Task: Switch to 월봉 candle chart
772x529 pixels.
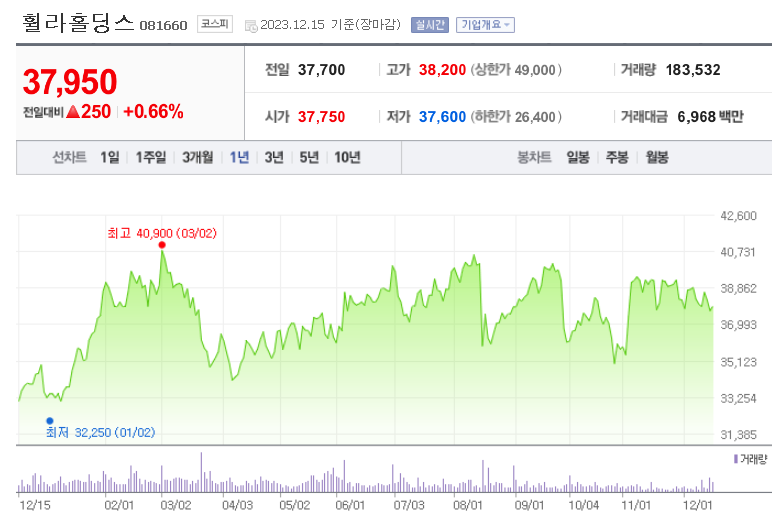Action: pyautogui.click(x=657, y=157)
